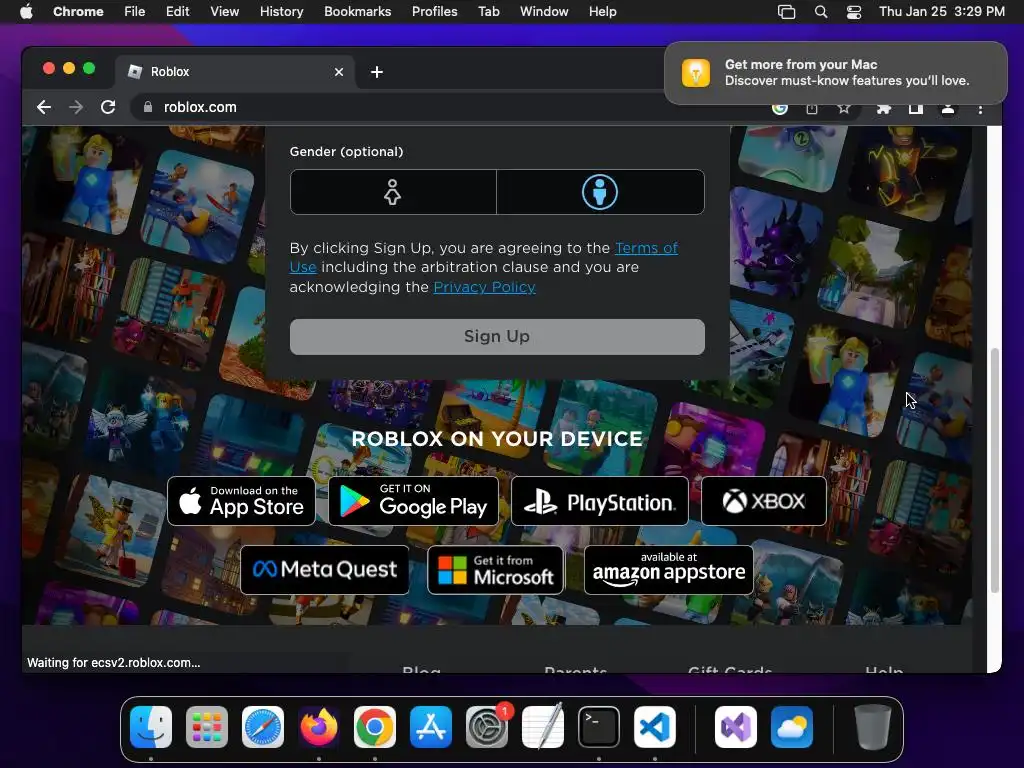Open the Privacy Policy link
This screenshot has width=1024, height=768.
(x=484, y=287)
